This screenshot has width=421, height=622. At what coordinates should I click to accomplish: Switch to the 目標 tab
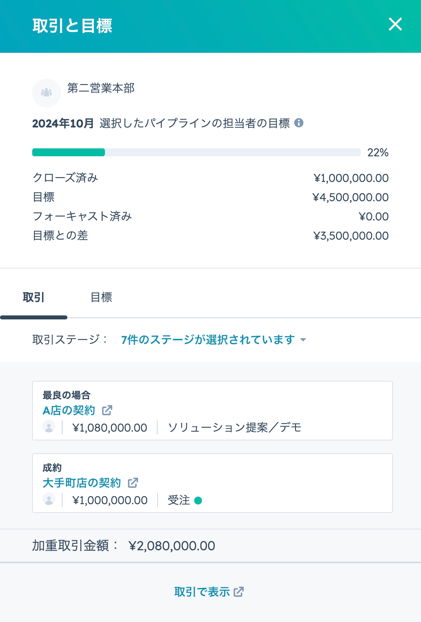(x=101, y=298)
